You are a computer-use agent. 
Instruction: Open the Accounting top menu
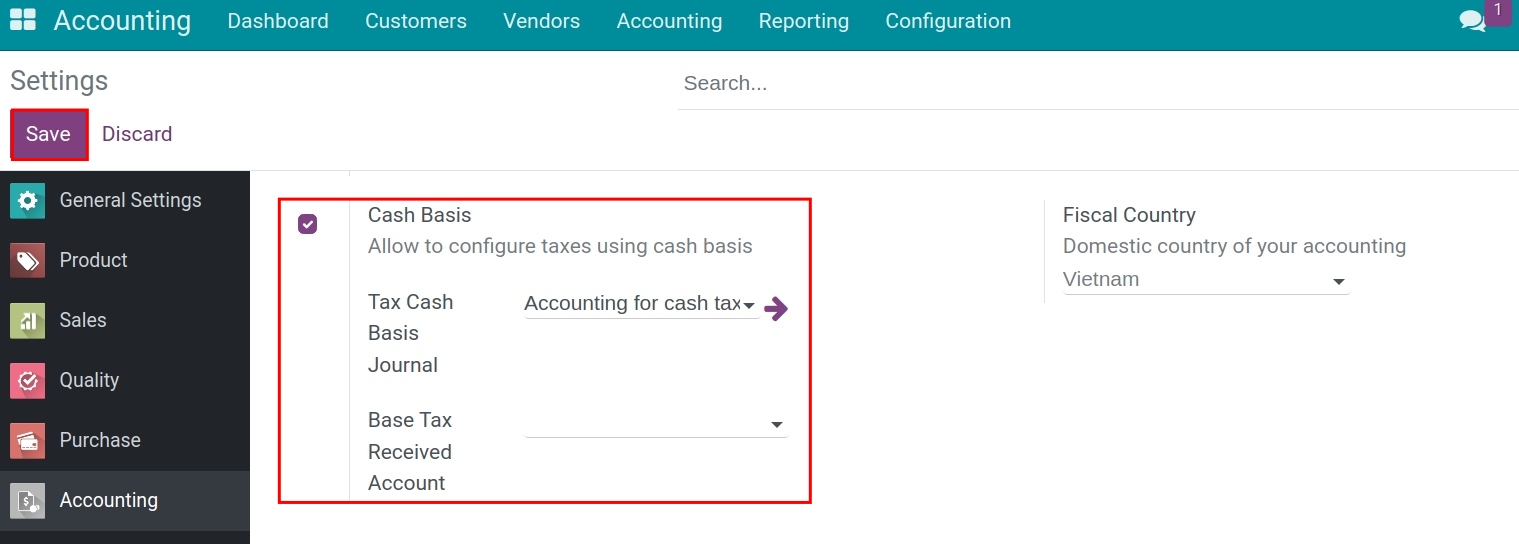[x=669, y=21]
